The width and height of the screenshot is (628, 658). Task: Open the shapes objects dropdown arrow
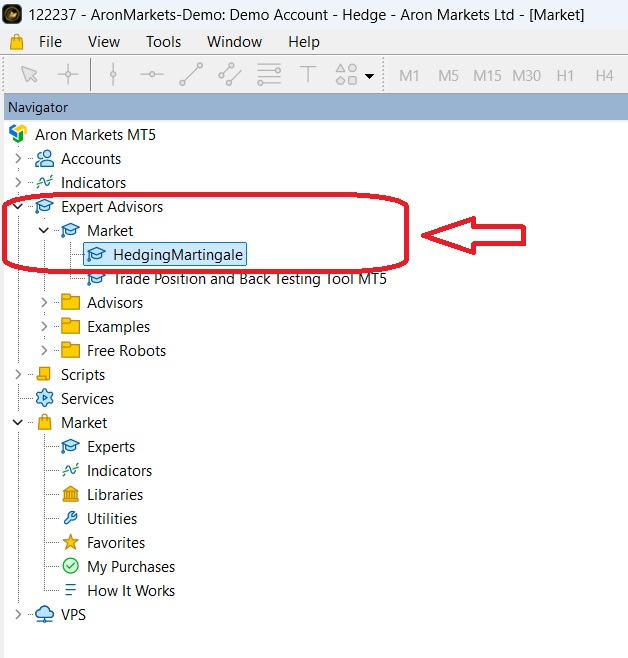pyautogui.click(x=369, y=76)
